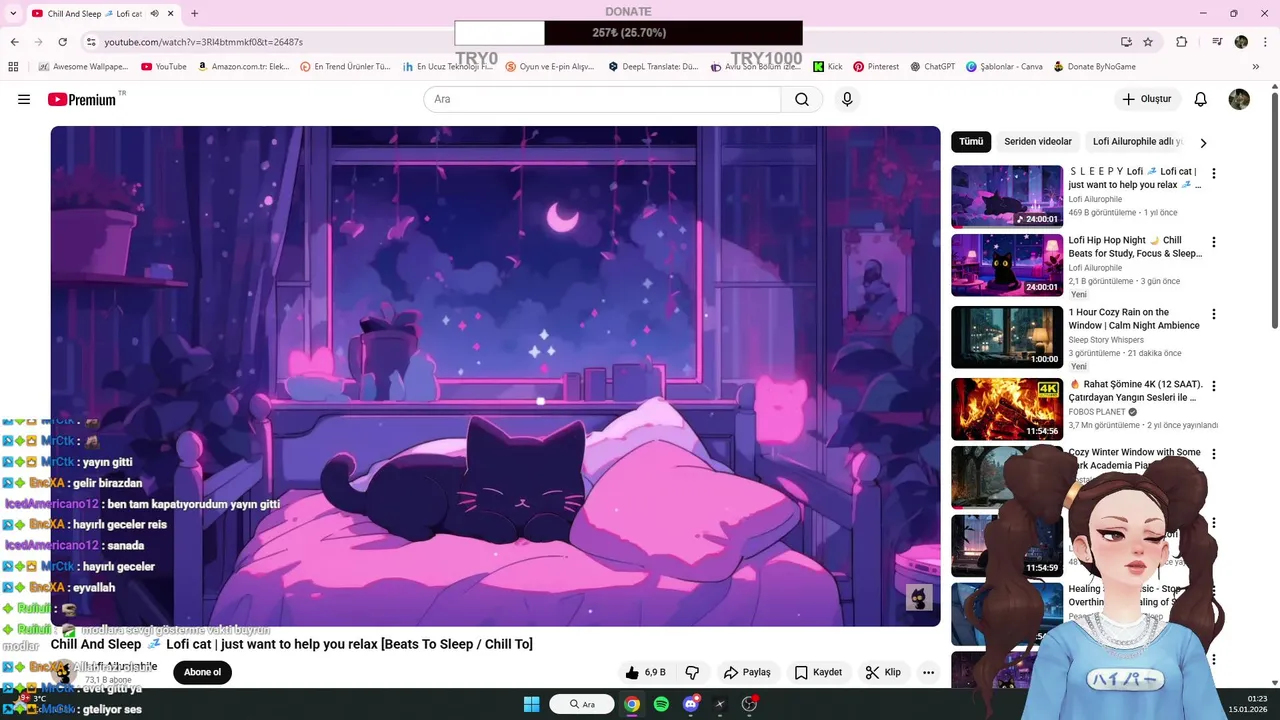This screenshot has height=720, width=1280.
Task: Go back with the browser back arrow
Action: (x=14, y=42)
